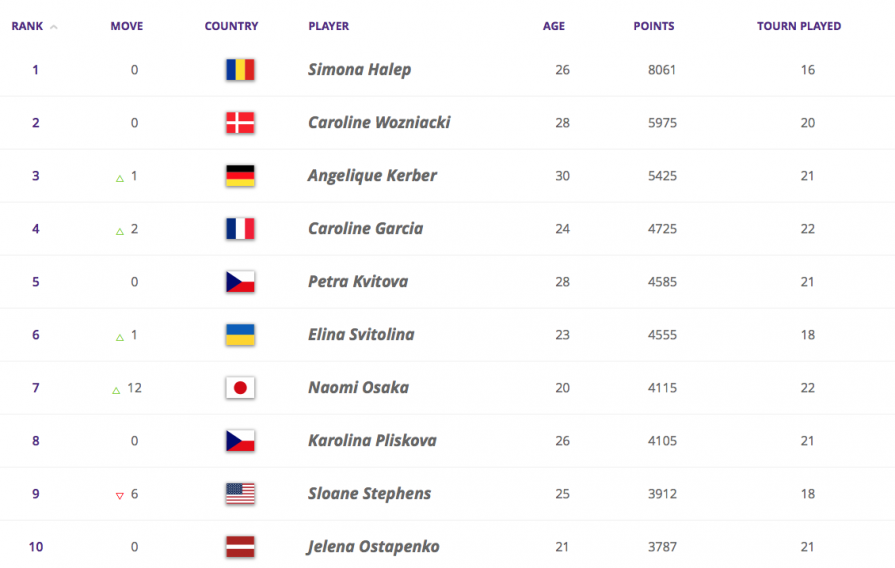Click the Romania flag icon
The image size is (895, 568).
(240, 70)
